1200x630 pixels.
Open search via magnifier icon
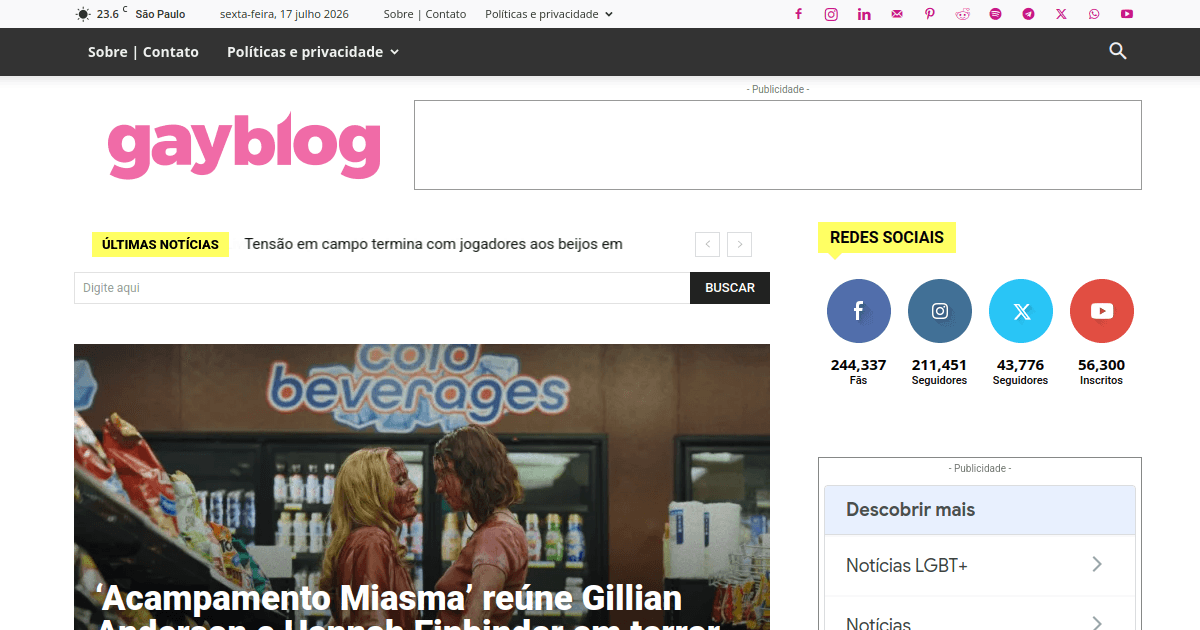[1118, 51]
